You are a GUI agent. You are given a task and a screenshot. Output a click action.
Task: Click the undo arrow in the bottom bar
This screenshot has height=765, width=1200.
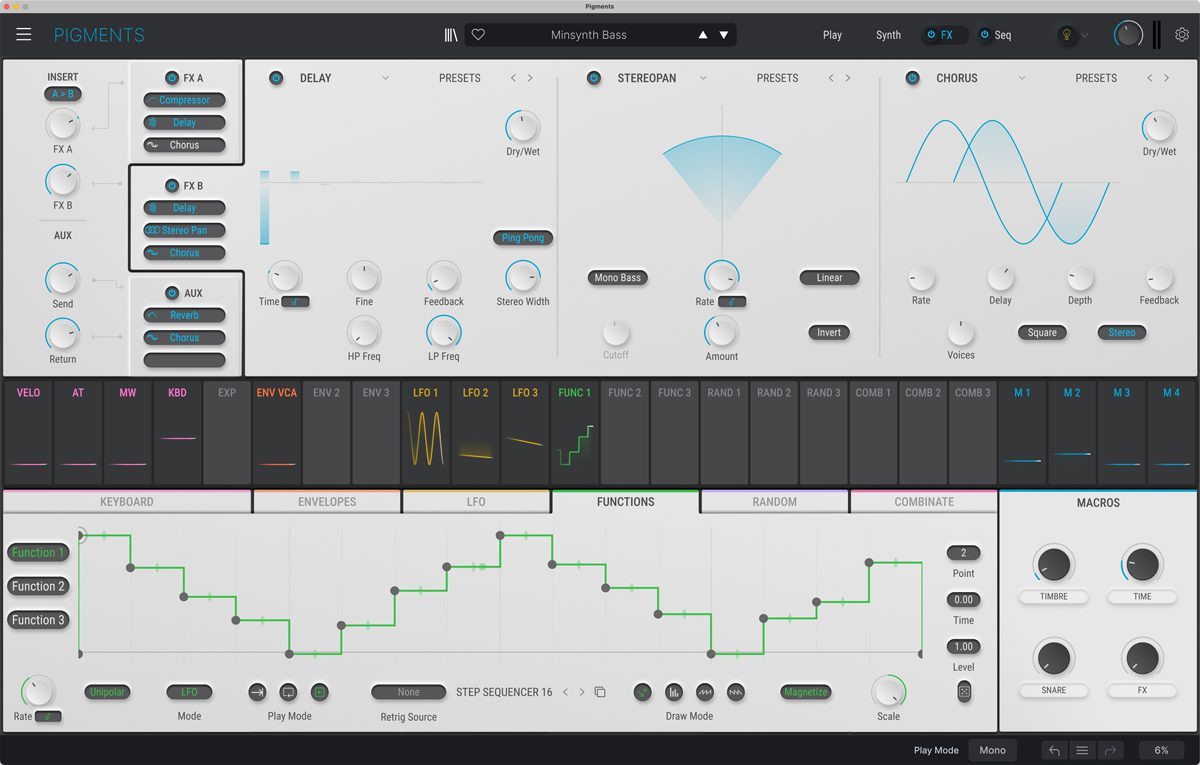pyautogui.click(x=1054, y=750)
